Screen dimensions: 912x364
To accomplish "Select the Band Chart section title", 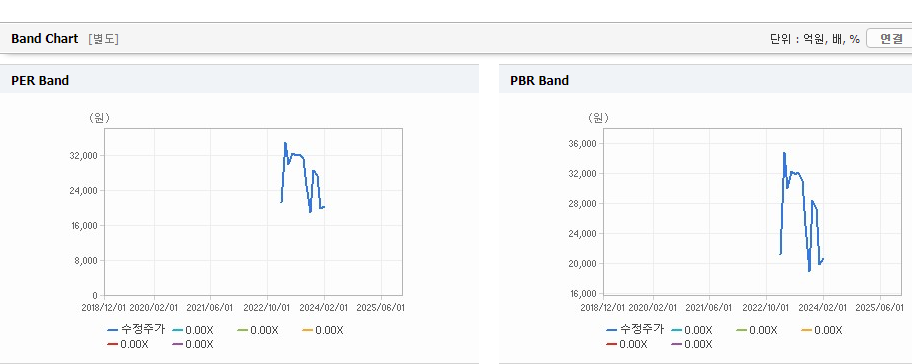I will coord(44,39).
